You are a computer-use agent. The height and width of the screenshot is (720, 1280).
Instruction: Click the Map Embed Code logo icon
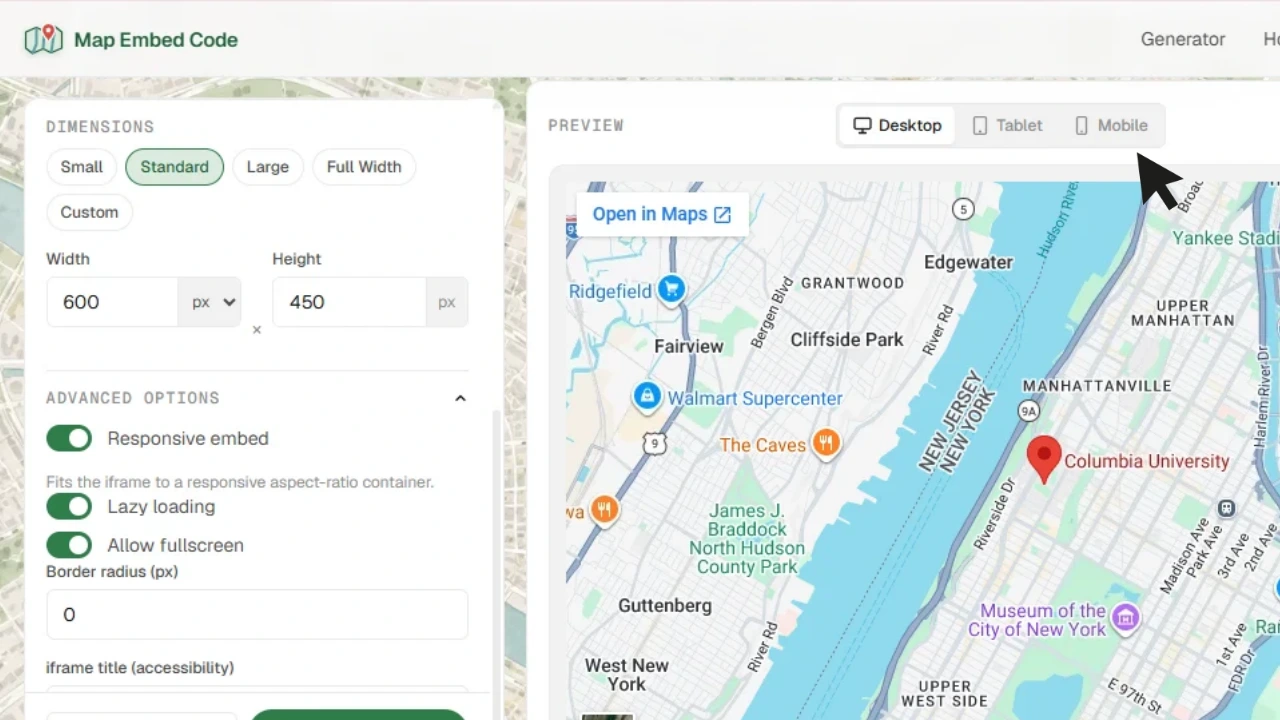[x=43, y=40]
